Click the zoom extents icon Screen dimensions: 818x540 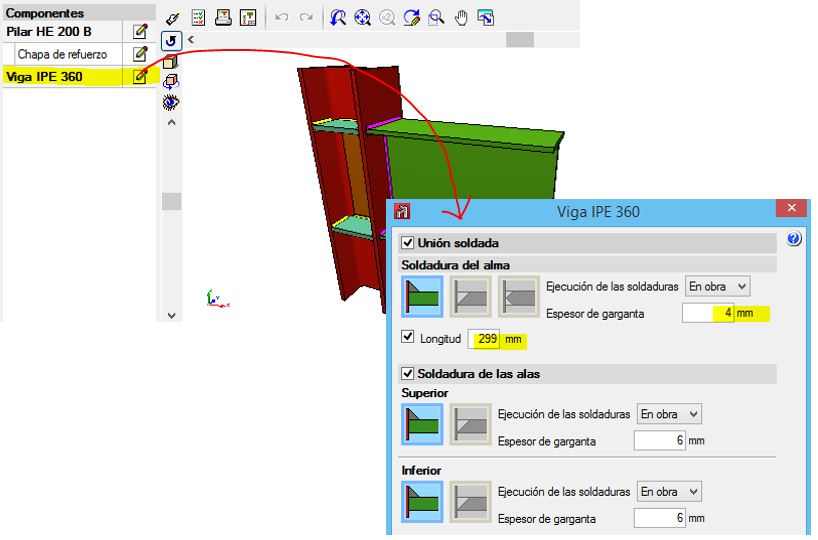(x=362, y=18)
